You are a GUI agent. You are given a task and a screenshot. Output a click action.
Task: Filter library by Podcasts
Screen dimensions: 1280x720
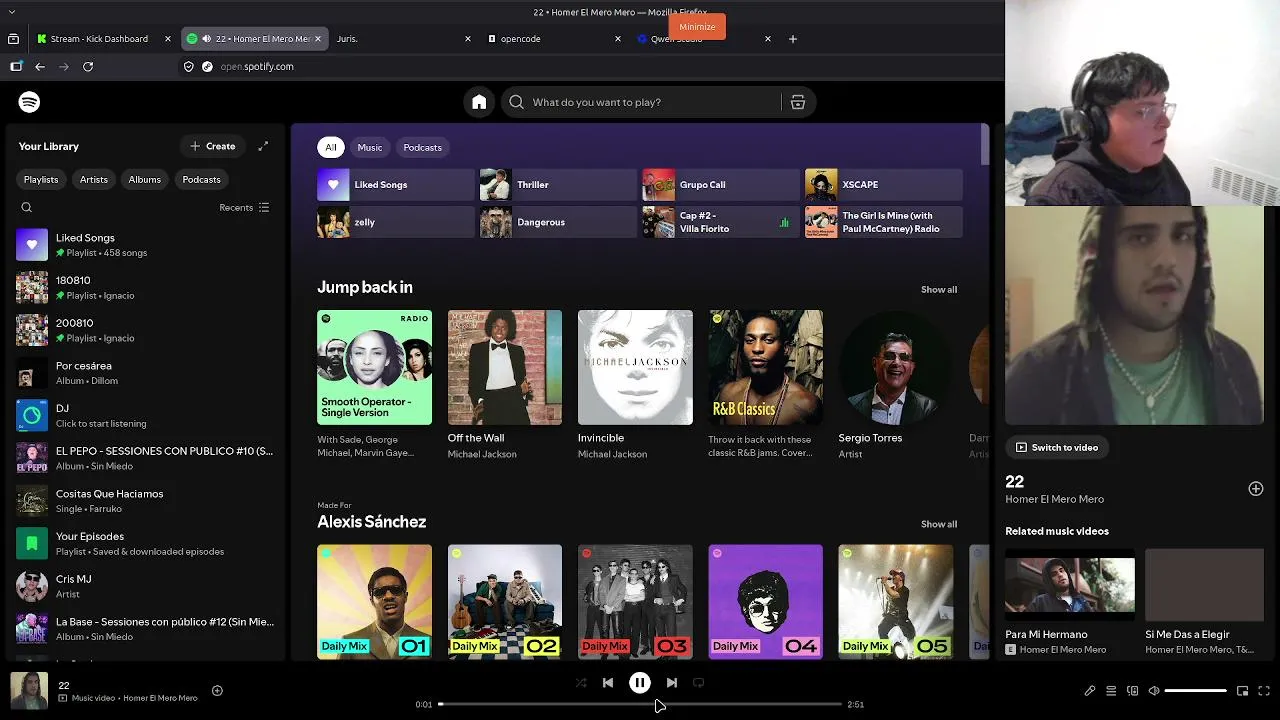pyautogui.click(x=202, y=179)
